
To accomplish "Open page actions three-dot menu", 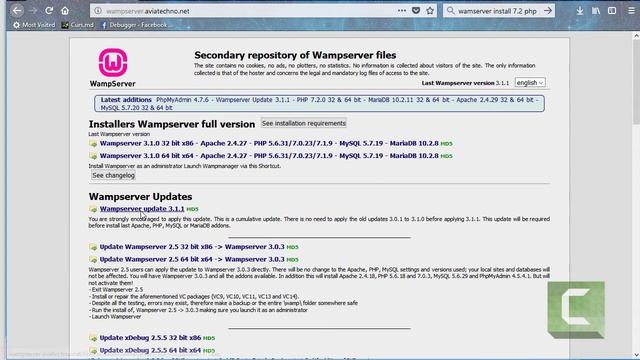I will pyautogui.click(x=402, y=11).
